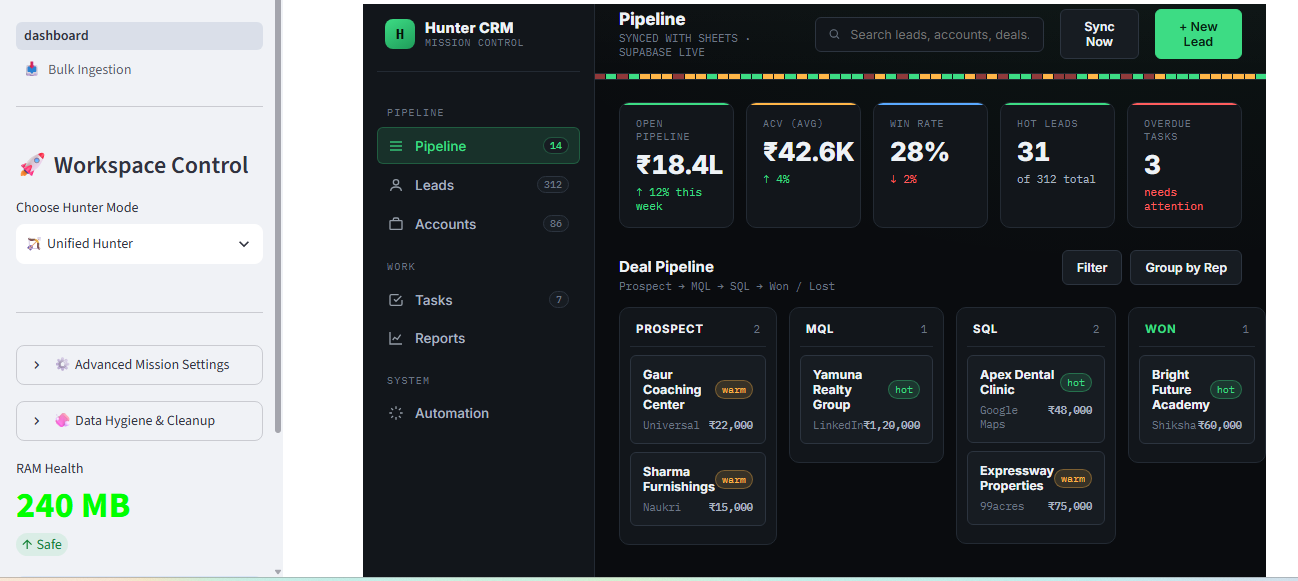Click the Leads person icon
The image size is (1298, 581).
tap(396, 185)
